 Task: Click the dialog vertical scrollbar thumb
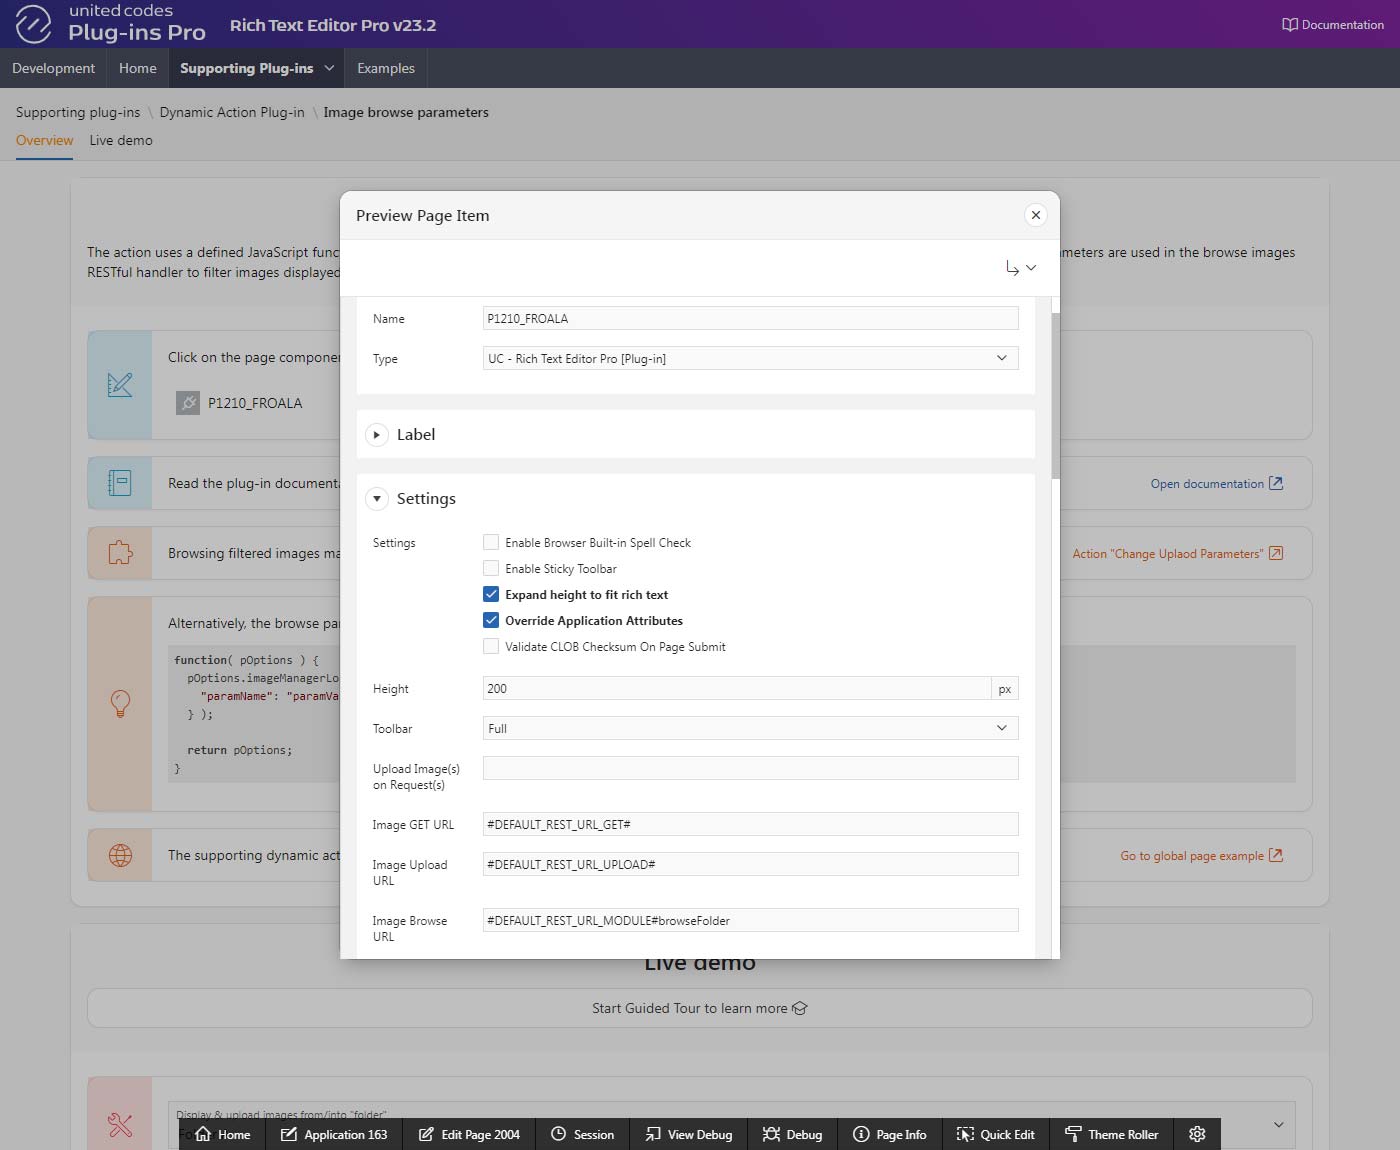click(x=1055, y=395)
